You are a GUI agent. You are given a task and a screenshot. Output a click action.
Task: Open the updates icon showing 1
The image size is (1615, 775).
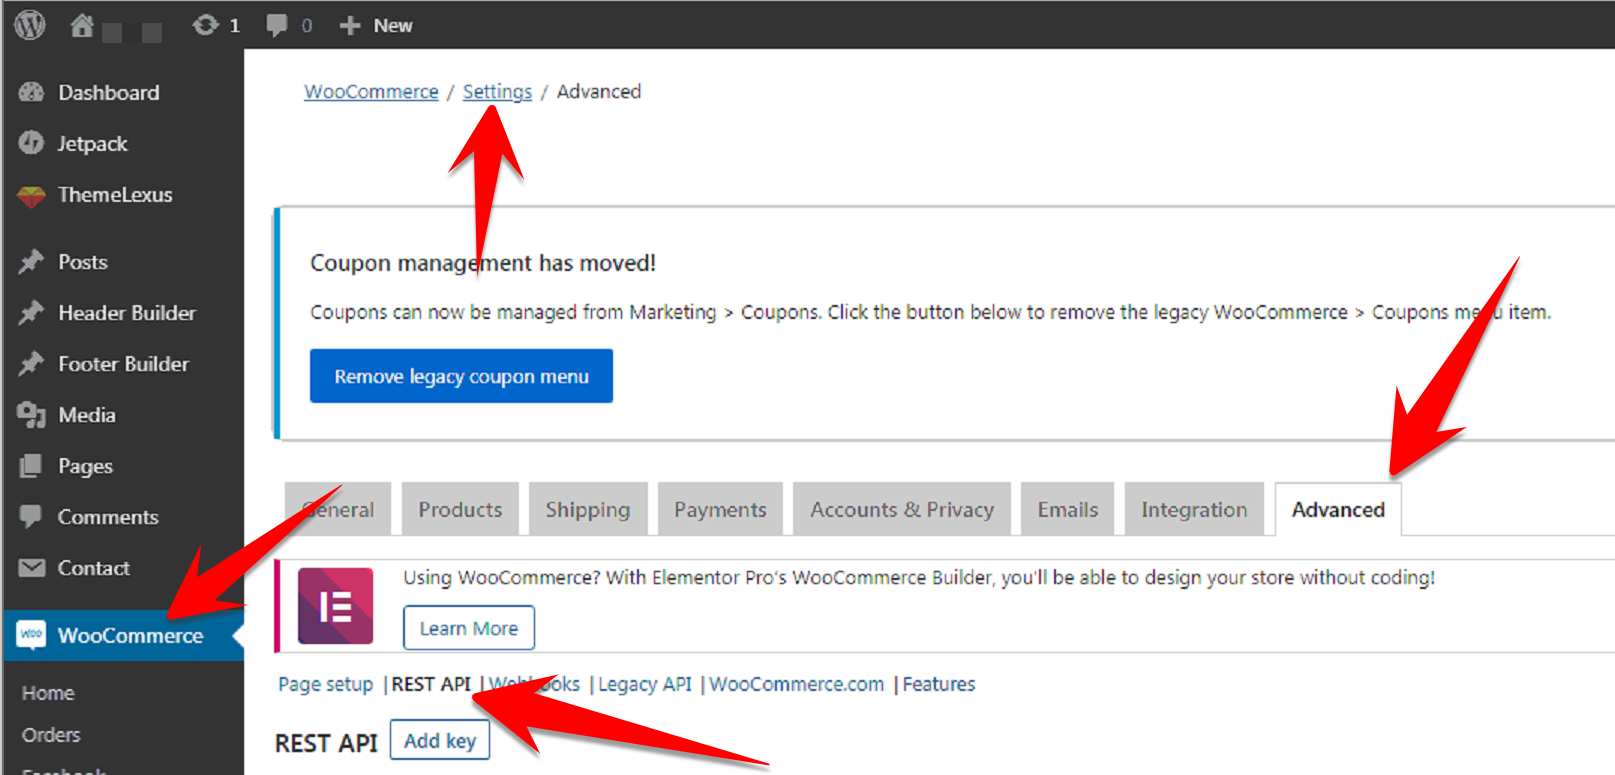[x=205, y=25]
